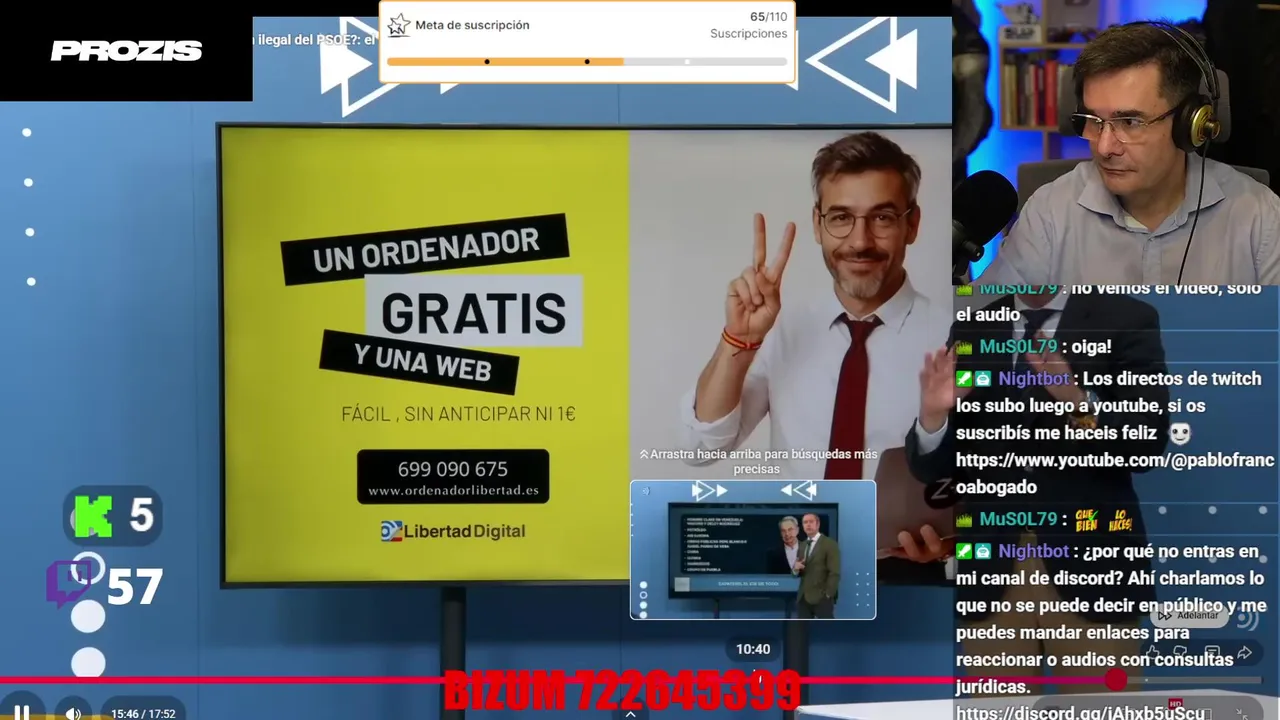This screenshot has height=720, width=1280.
Task: Click the phone number 699 090 675
Action: [452, 469]
